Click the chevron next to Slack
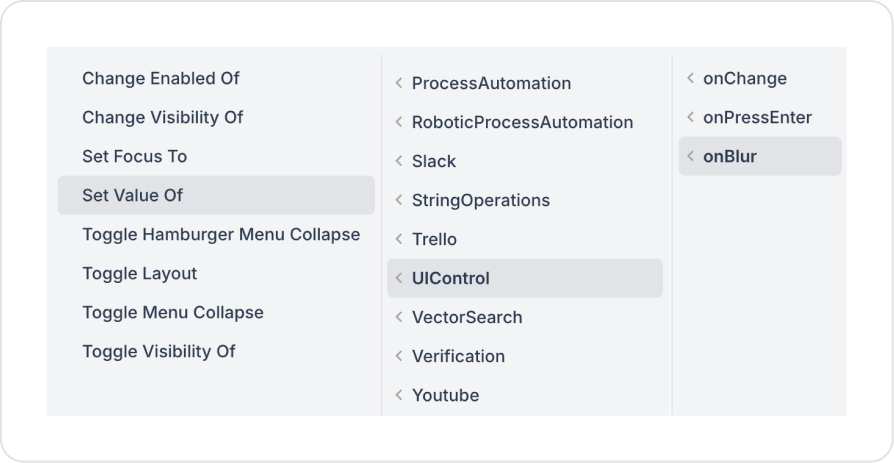 (399, 162)
